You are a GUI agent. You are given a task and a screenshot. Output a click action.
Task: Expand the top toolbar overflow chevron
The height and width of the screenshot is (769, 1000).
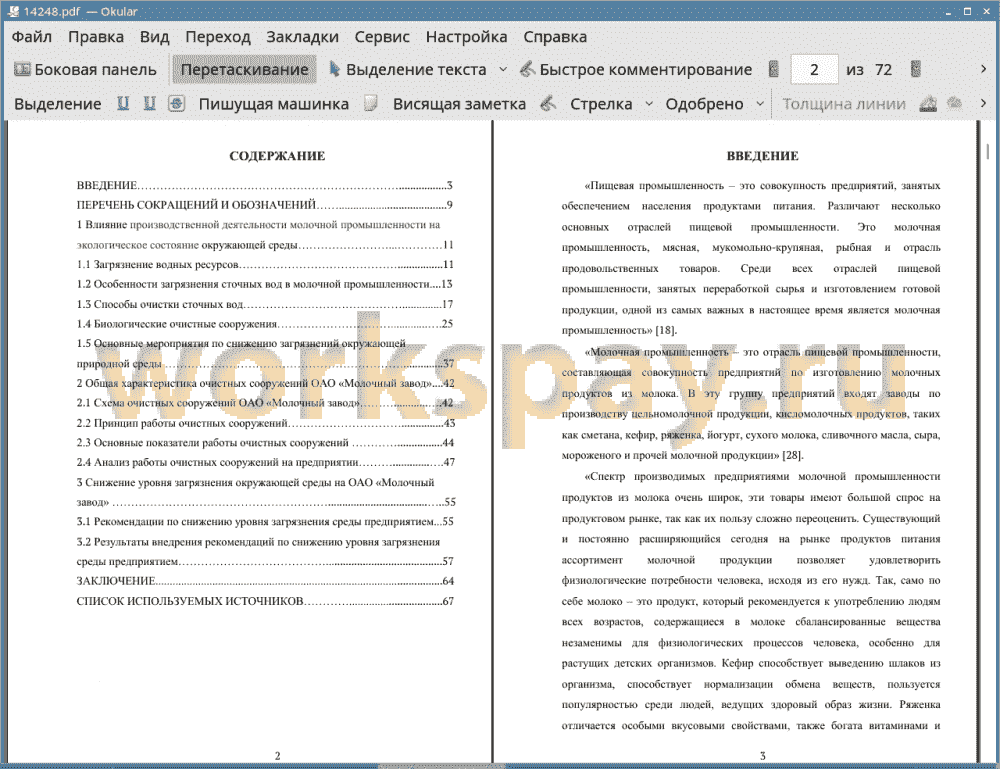coord(983,69)
